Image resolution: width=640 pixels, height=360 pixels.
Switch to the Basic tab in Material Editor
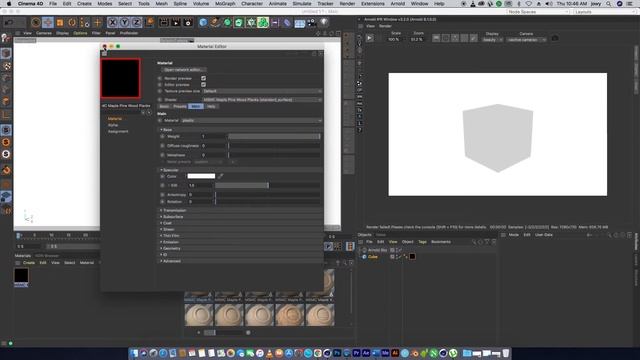coord(164,106)
